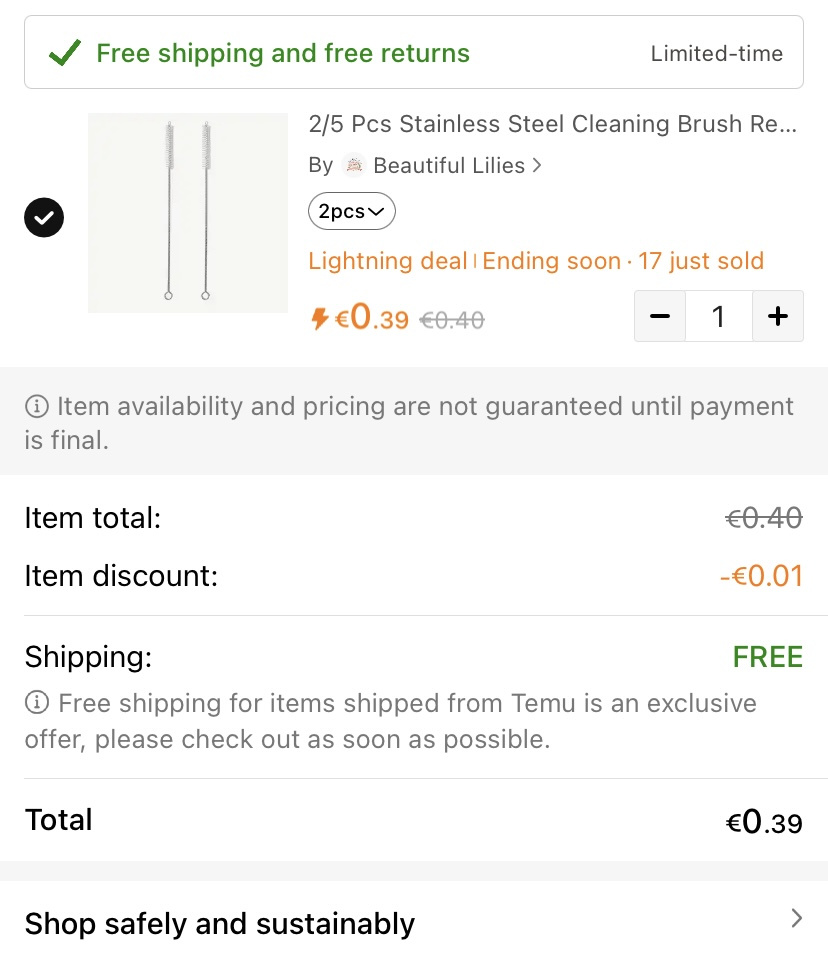Click the green free shipping checkmark icon
The height and width of the screenshot is (959, 828).
click(65, 53)
